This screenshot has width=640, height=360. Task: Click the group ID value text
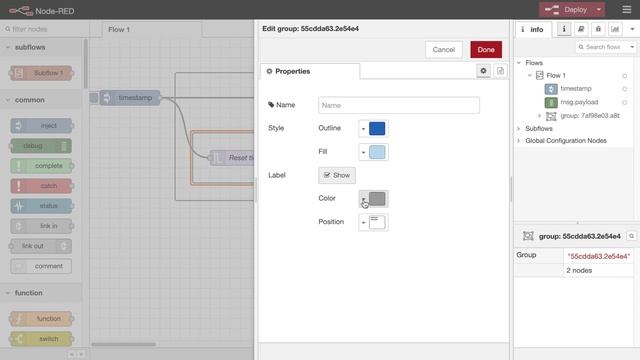(x=599, y=256)
